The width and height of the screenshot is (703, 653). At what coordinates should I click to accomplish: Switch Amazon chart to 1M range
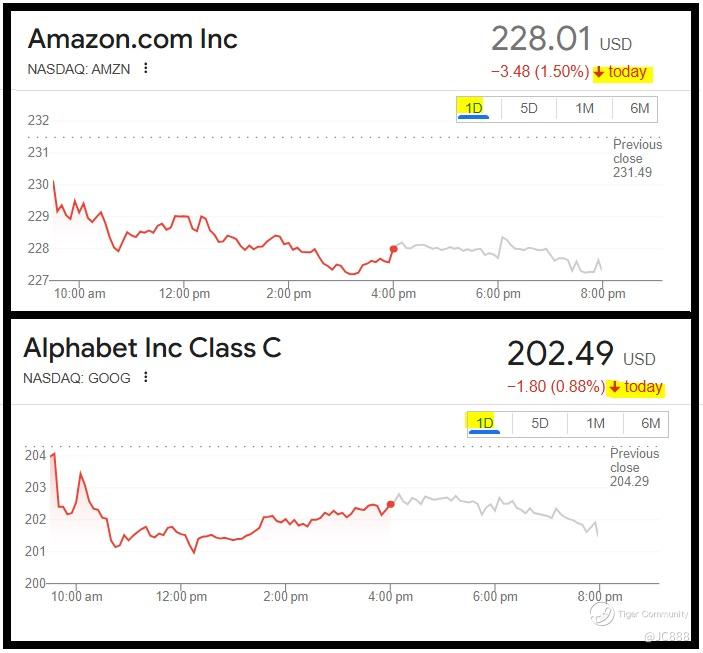point(585,108)
